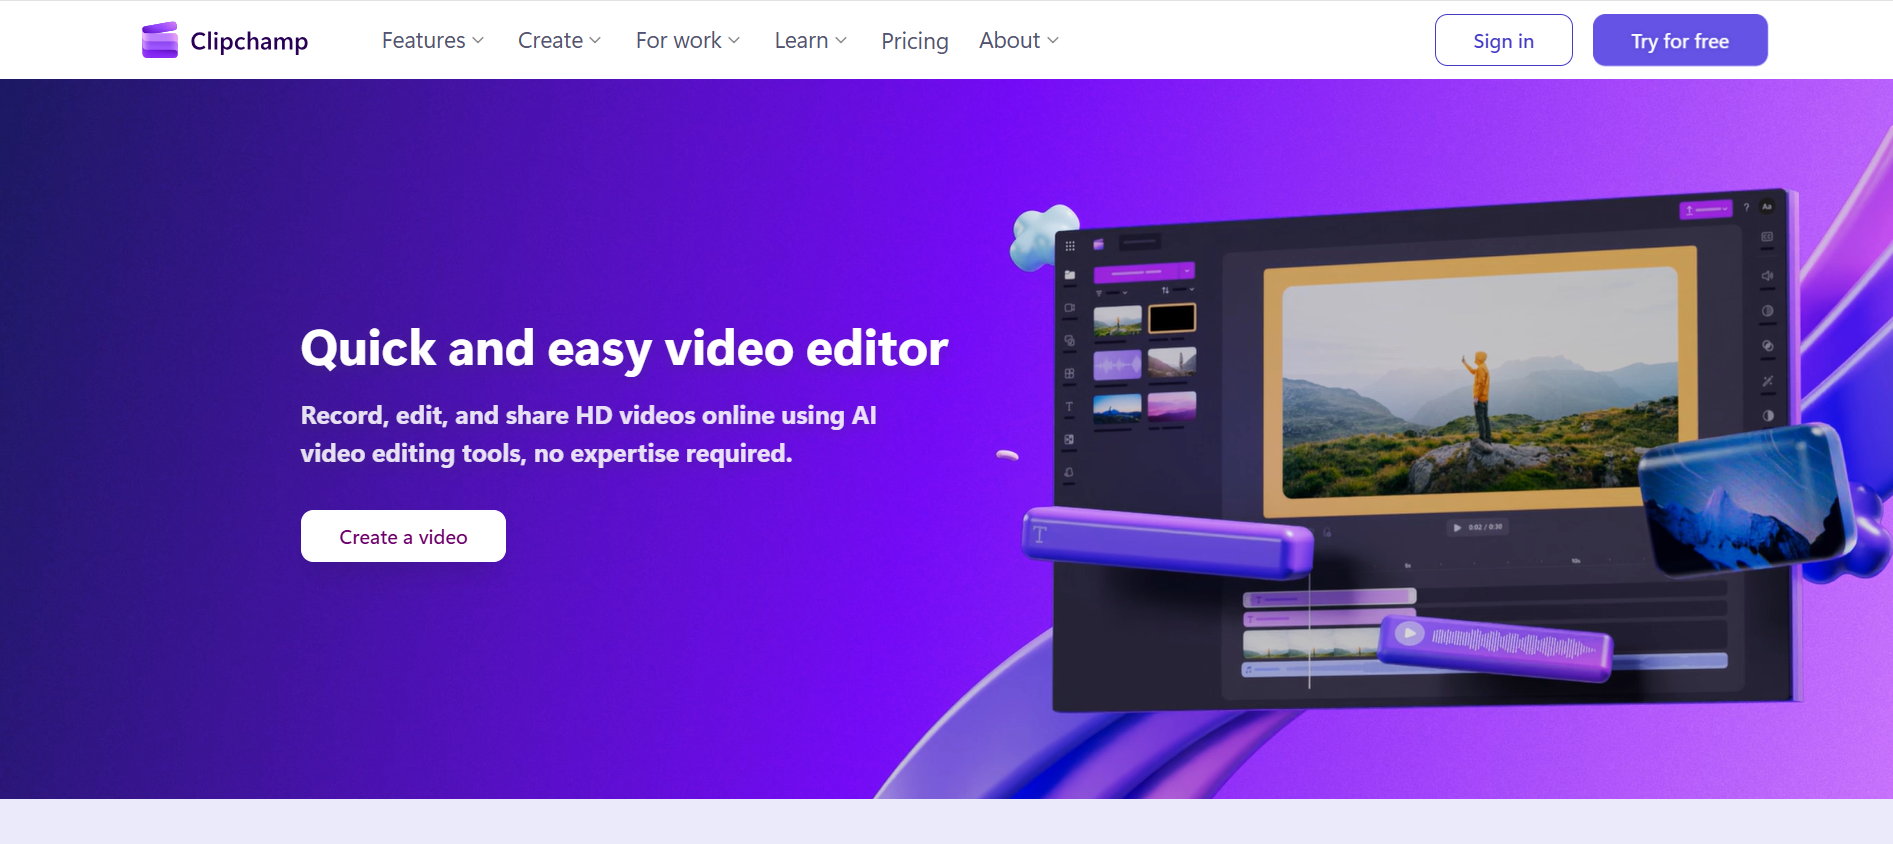Click the question mark help icon
The width and height of the screenshot is (1893, 844).
tap(1746, 208)
